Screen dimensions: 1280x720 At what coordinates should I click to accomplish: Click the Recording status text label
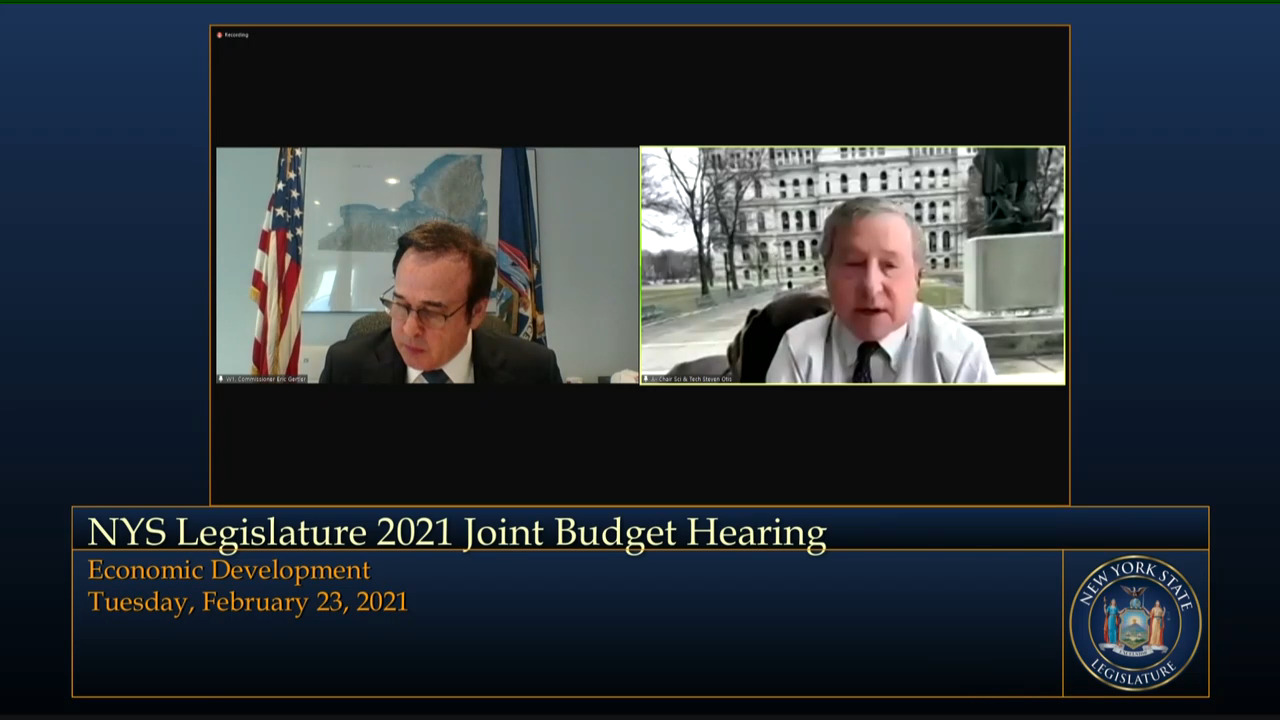click(237, 35)
